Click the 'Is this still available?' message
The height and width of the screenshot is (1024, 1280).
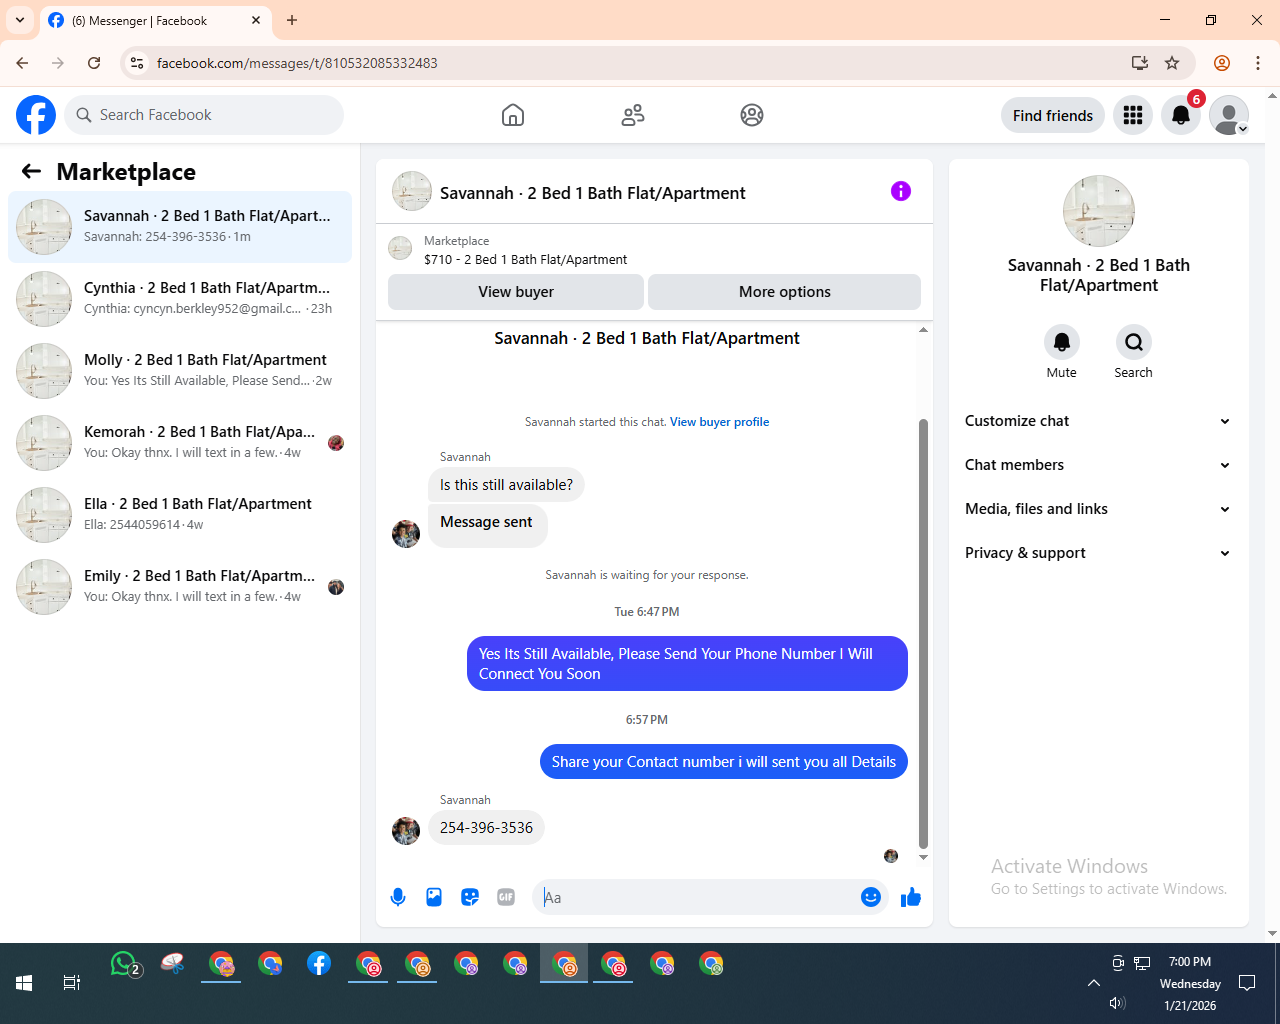[x=506, y=485]
